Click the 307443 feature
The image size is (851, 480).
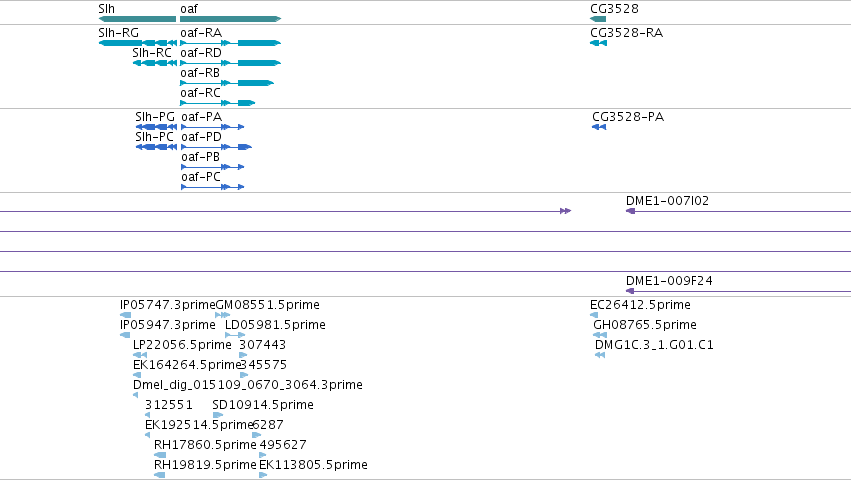pos(243,355)
